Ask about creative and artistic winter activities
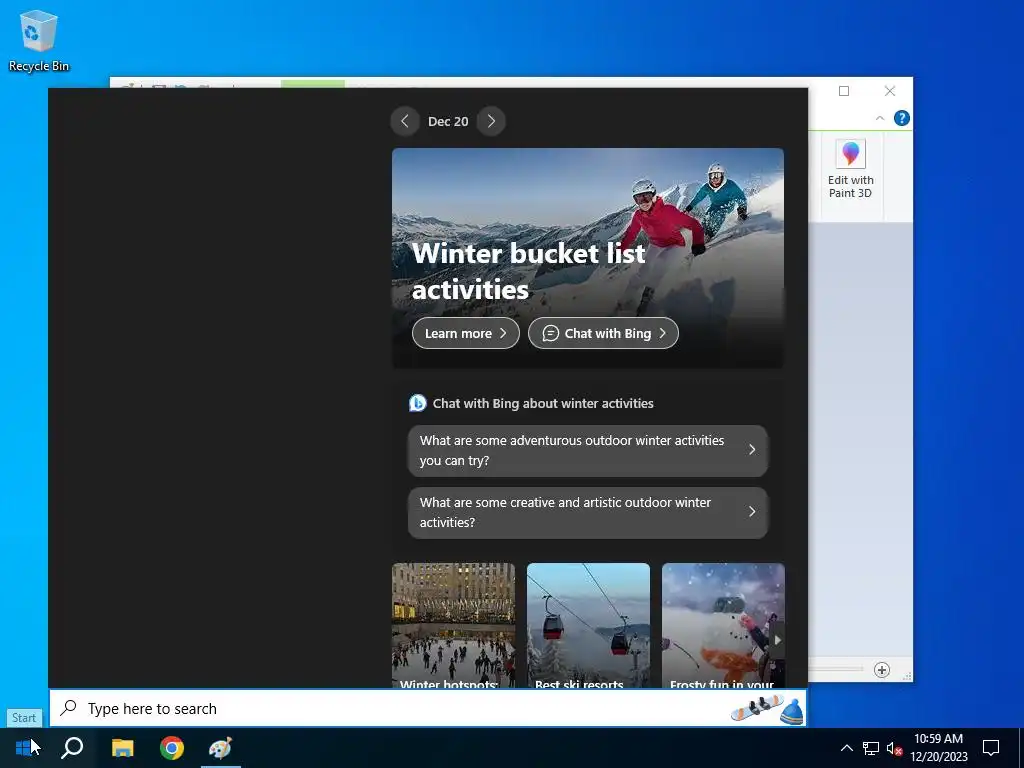Viewport: 1024px width, 768px height. click(588, 513)
